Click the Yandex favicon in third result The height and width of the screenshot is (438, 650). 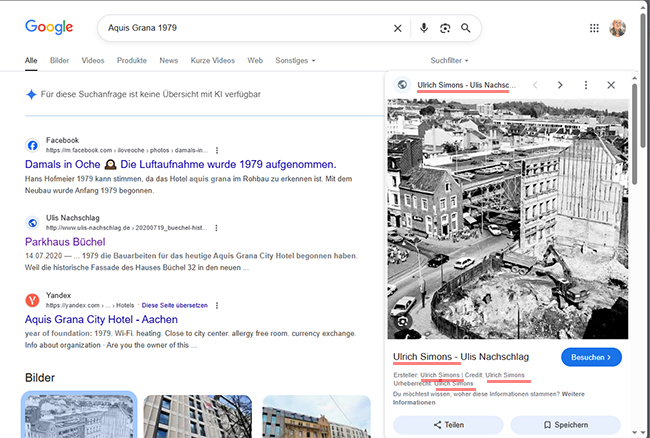(x=32, y=300)
